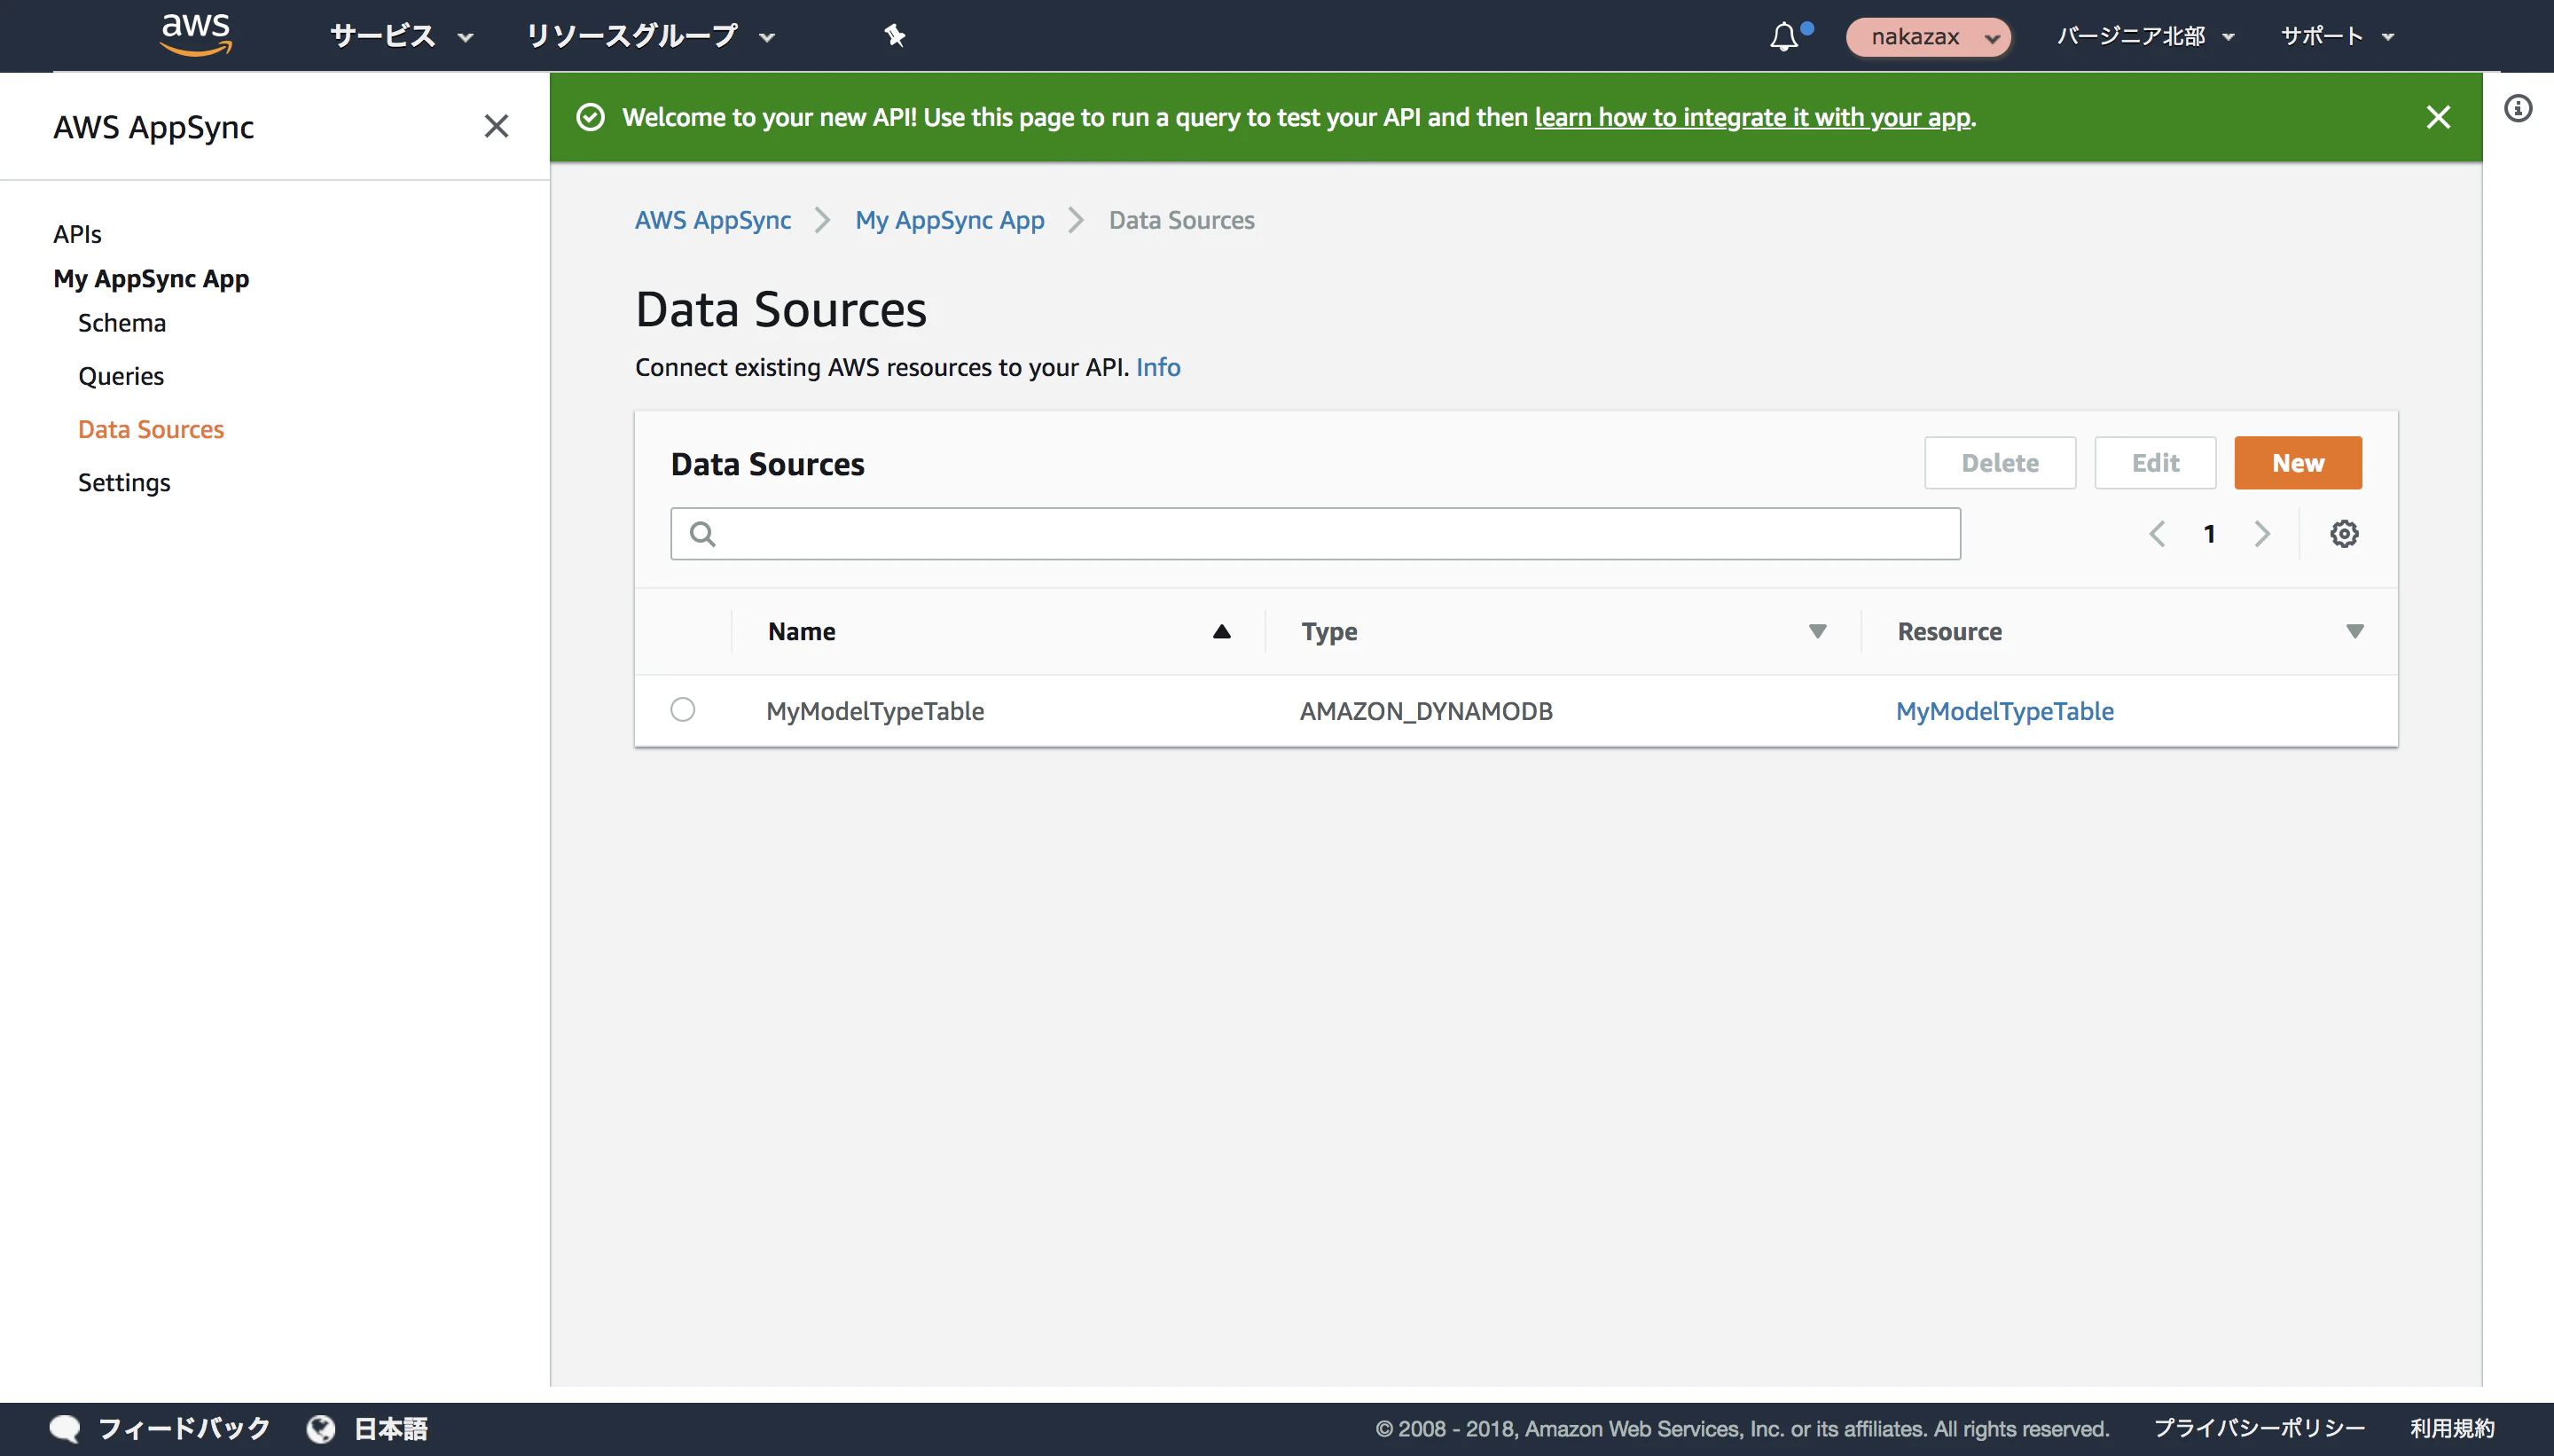Open the nakazax account dropdown
Viewport: 2554px width, 1456px height.
tap(1928, 37)
